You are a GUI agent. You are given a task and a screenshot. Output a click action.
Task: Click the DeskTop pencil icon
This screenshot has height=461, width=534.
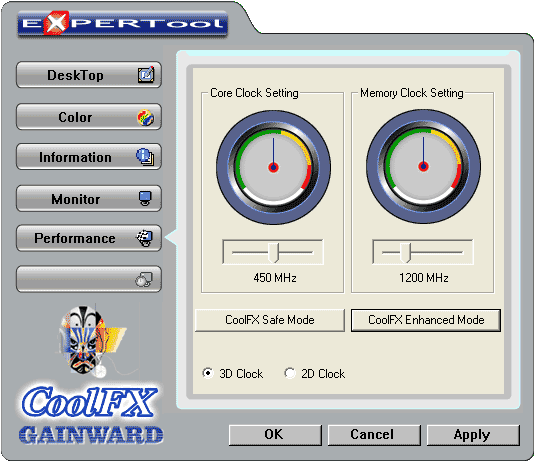pyautogui.click(x=146, y=75)
